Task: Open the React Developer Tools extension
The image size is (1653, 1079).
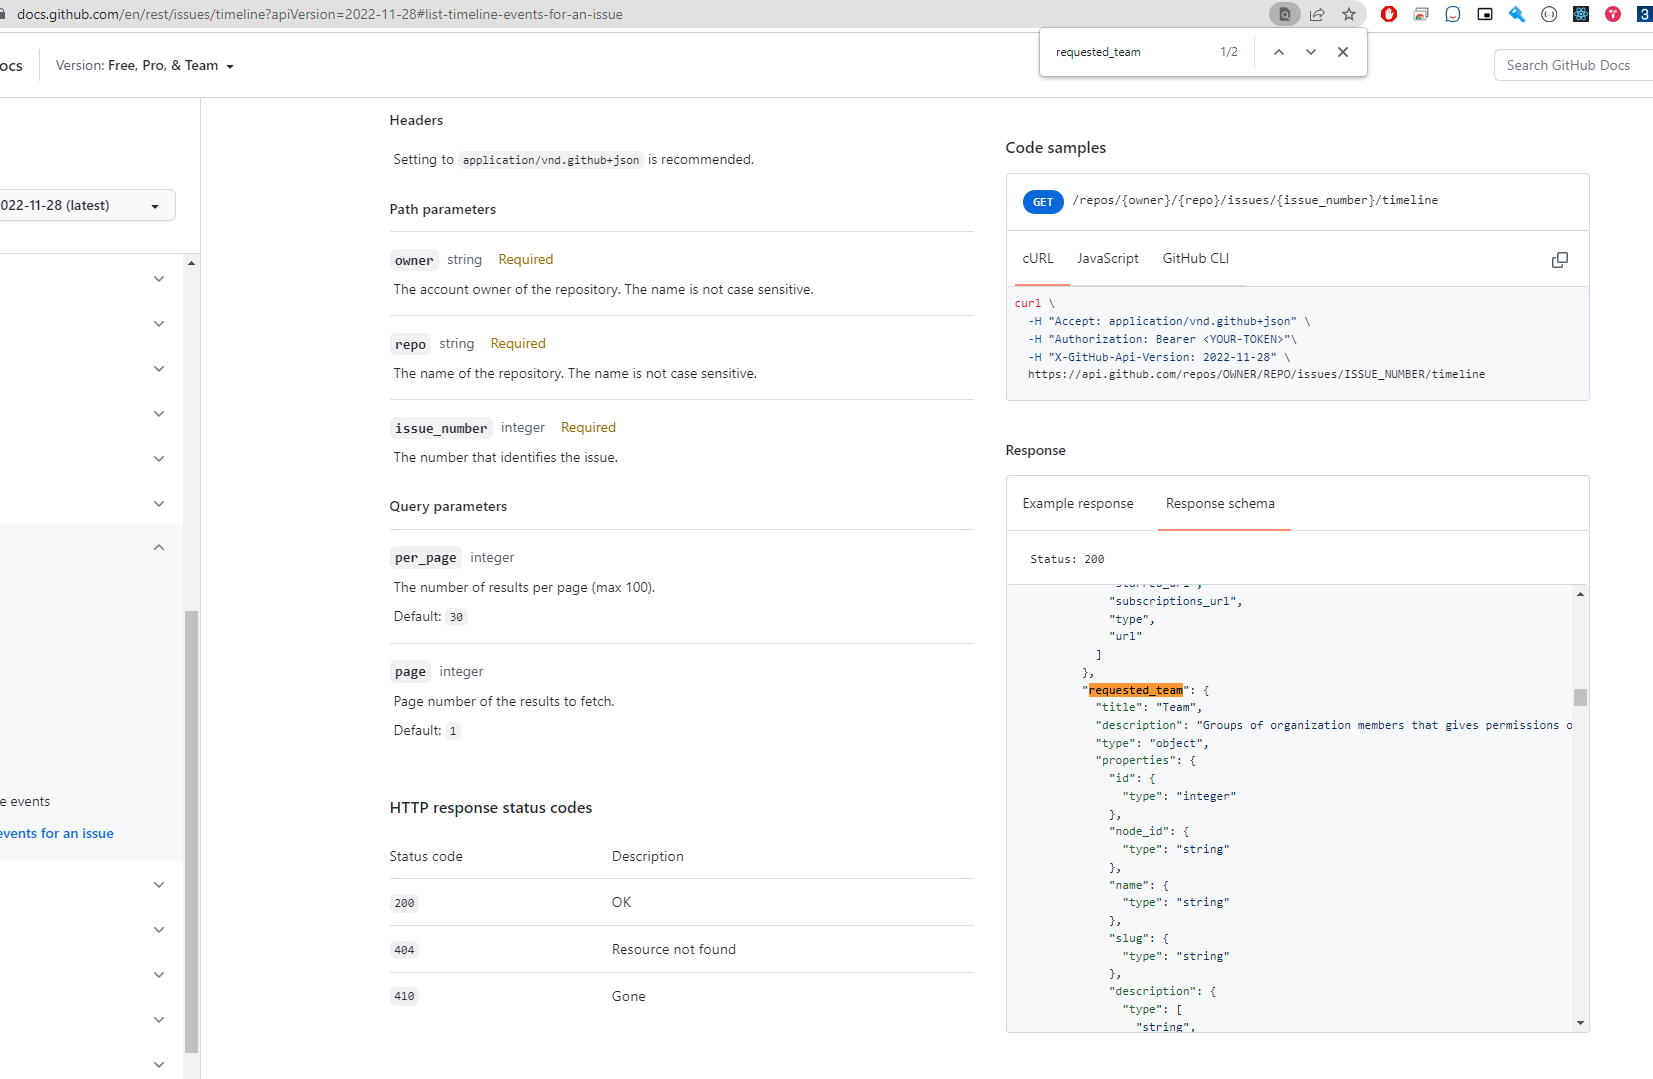Action: 1580,14
